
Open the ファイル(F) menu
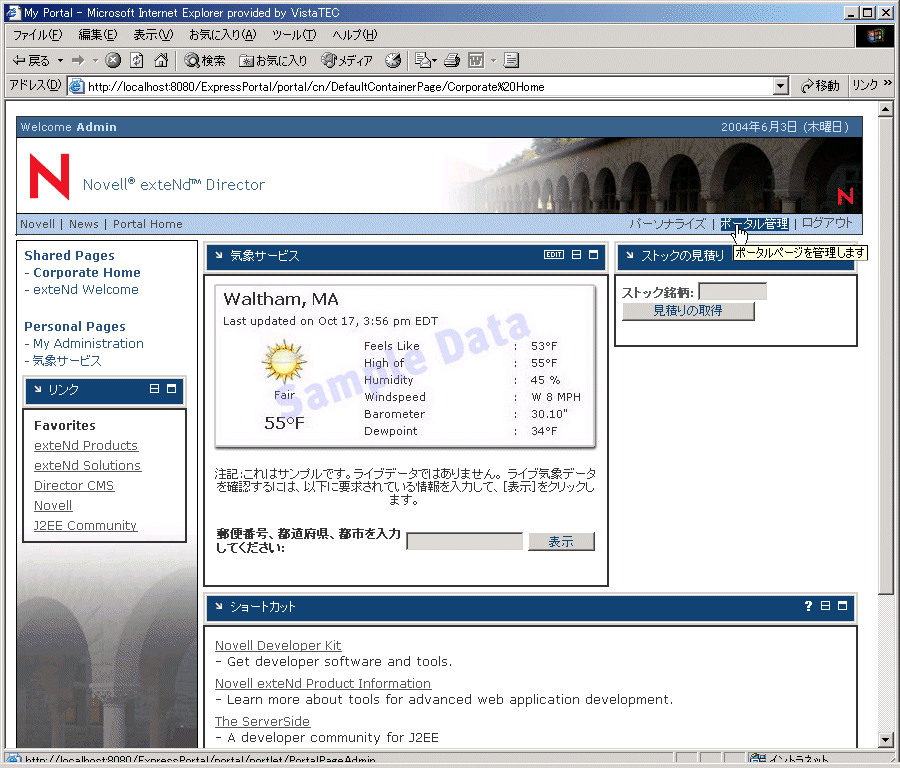click(37, 35)
